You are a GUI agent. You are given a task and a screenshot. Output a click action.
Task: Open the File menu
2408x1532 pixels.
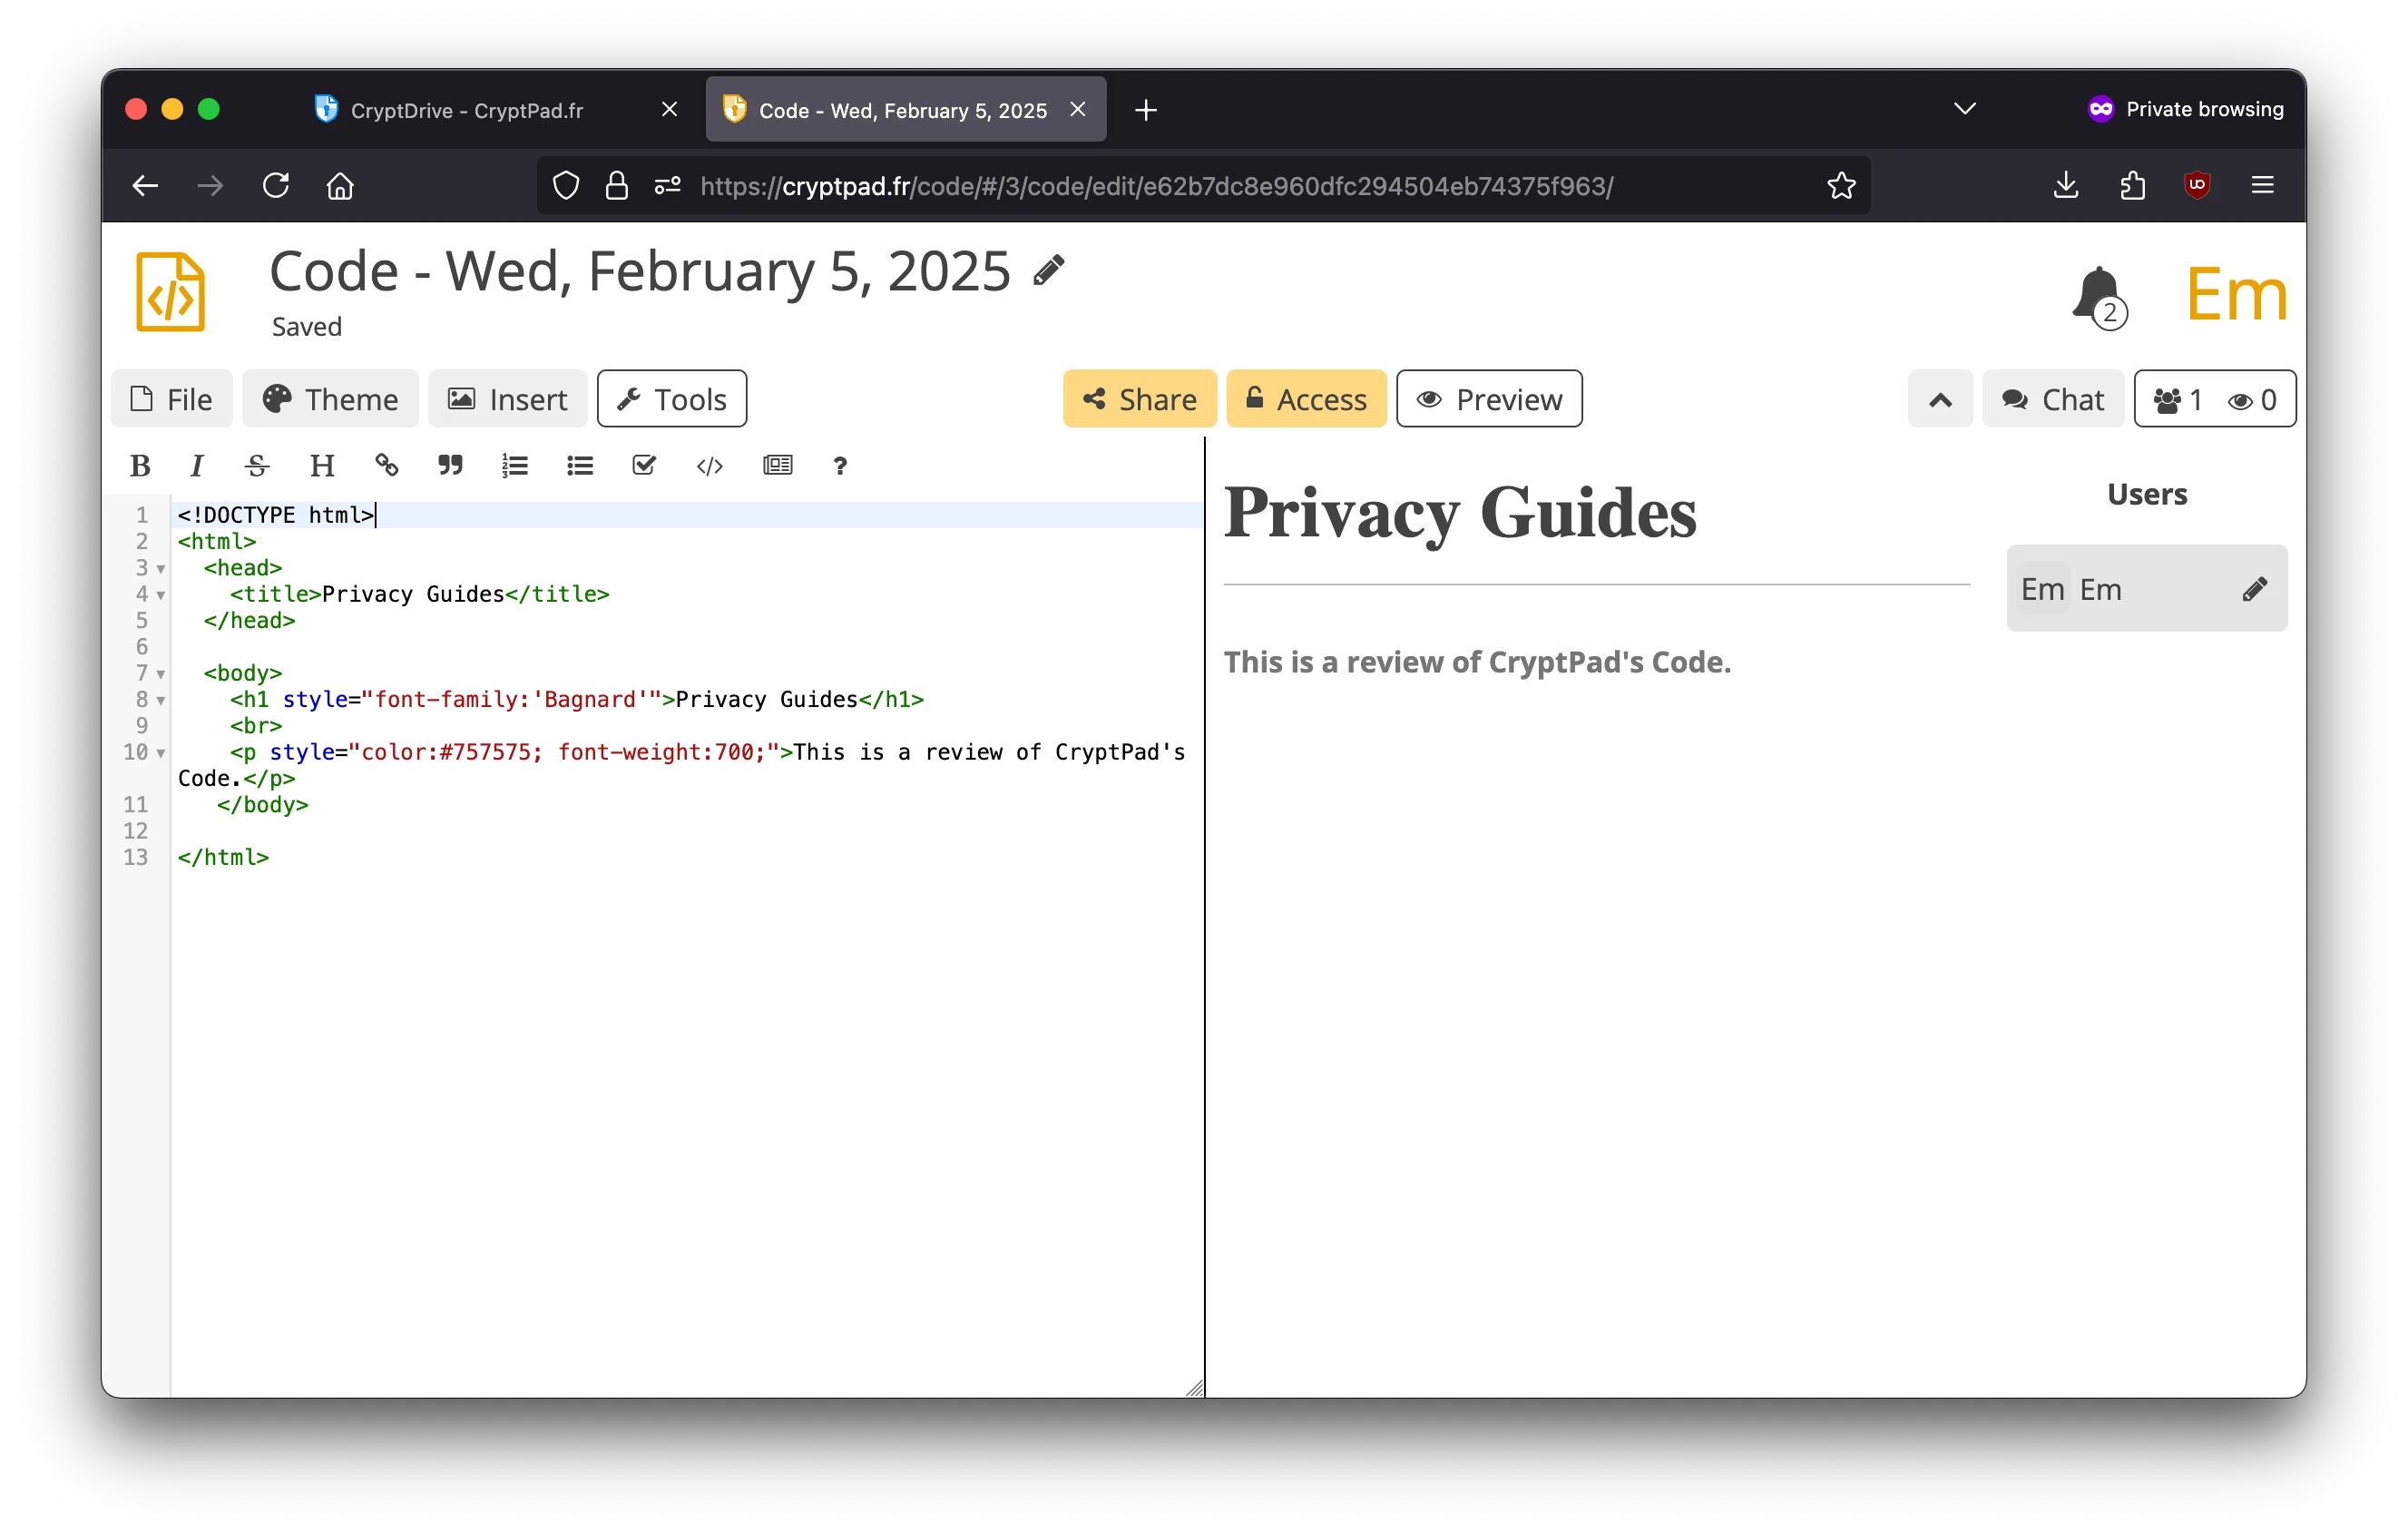pos(172,398)
